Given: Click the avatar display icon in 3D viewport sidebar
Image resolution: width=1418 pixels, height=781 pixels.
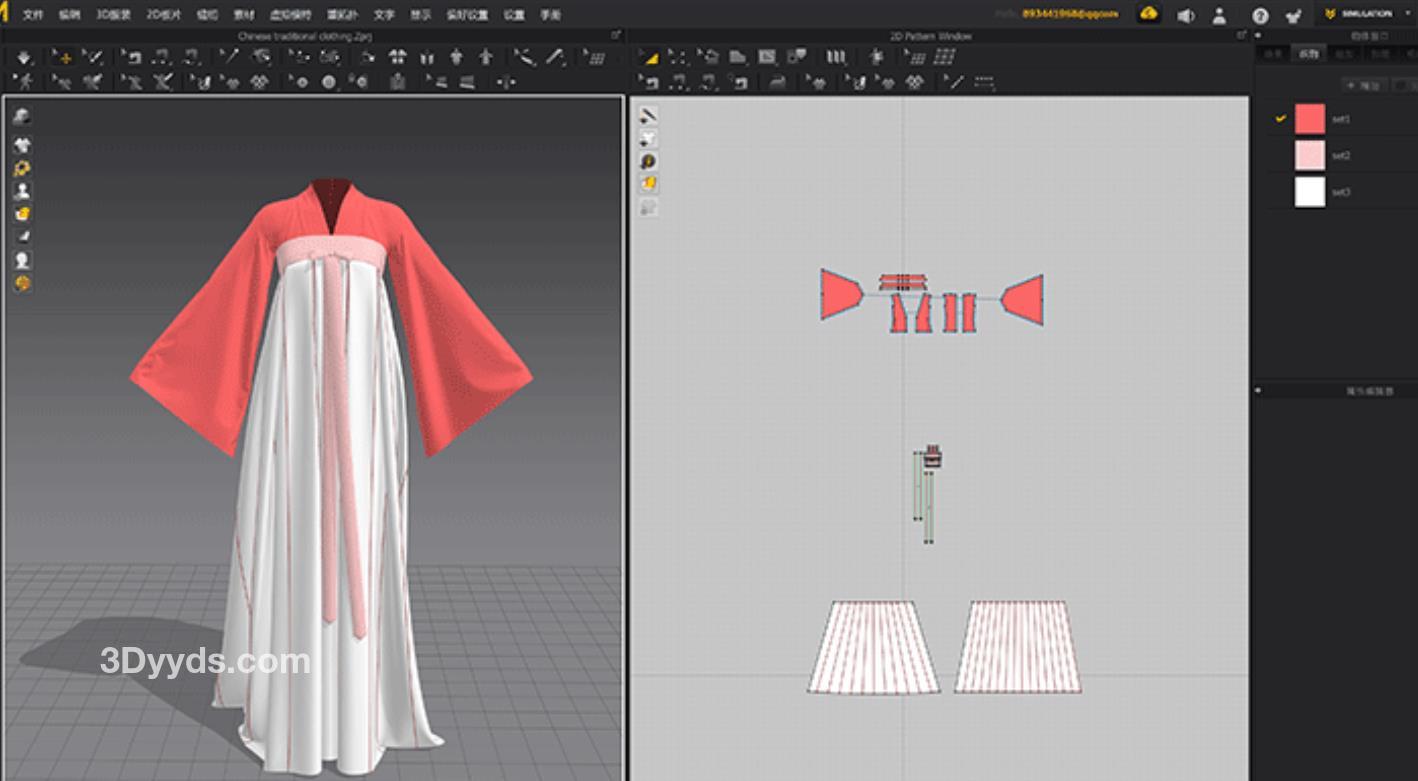Looking at the screenshot, I should point(22,190).
